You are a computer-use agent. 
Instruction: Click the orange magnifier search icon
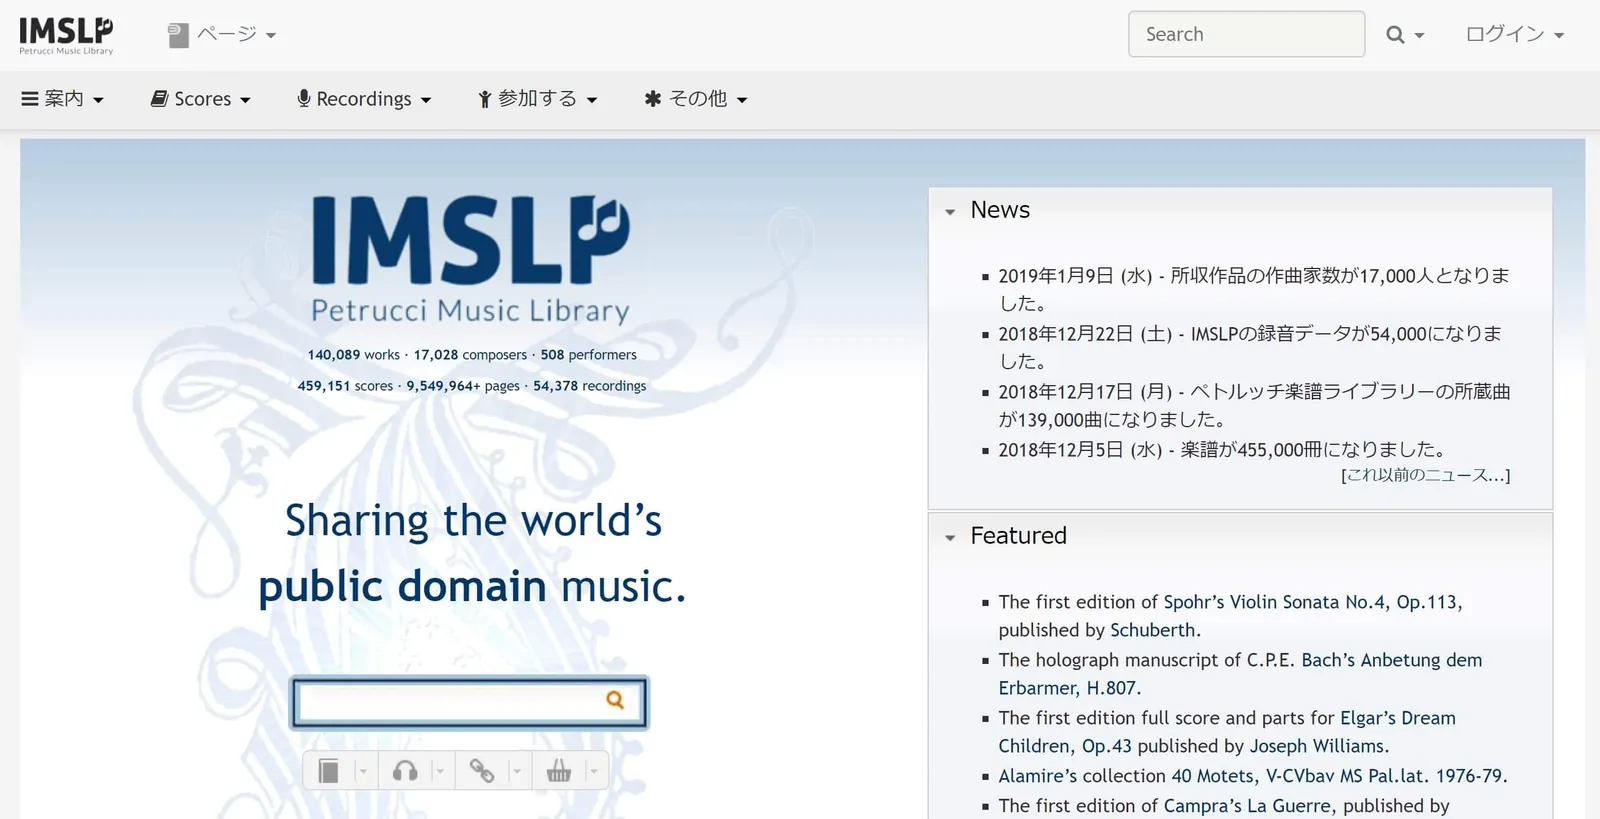615,700
